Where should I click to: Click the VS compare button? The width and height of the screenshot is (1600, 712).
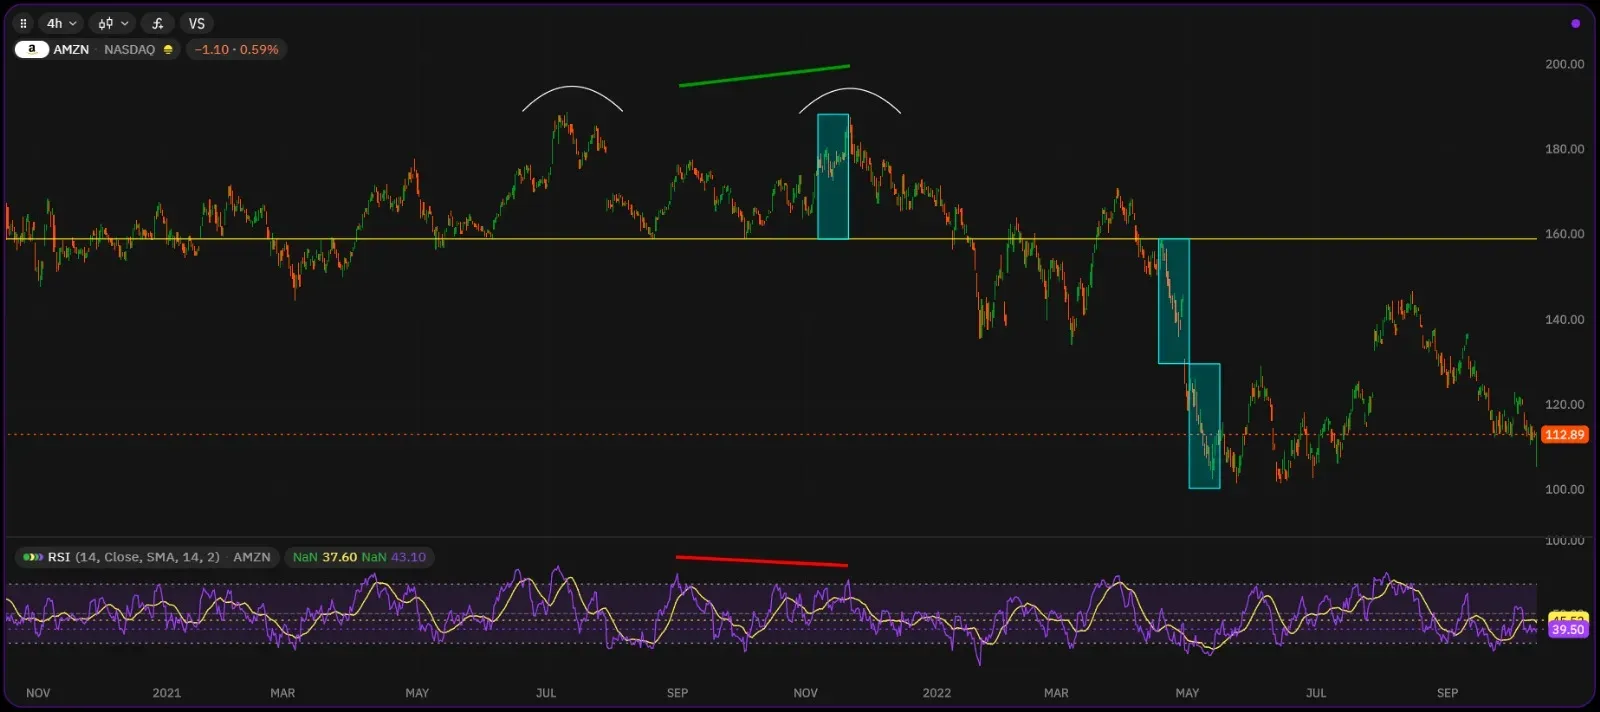pyautogui.click(x=197, y=23)
